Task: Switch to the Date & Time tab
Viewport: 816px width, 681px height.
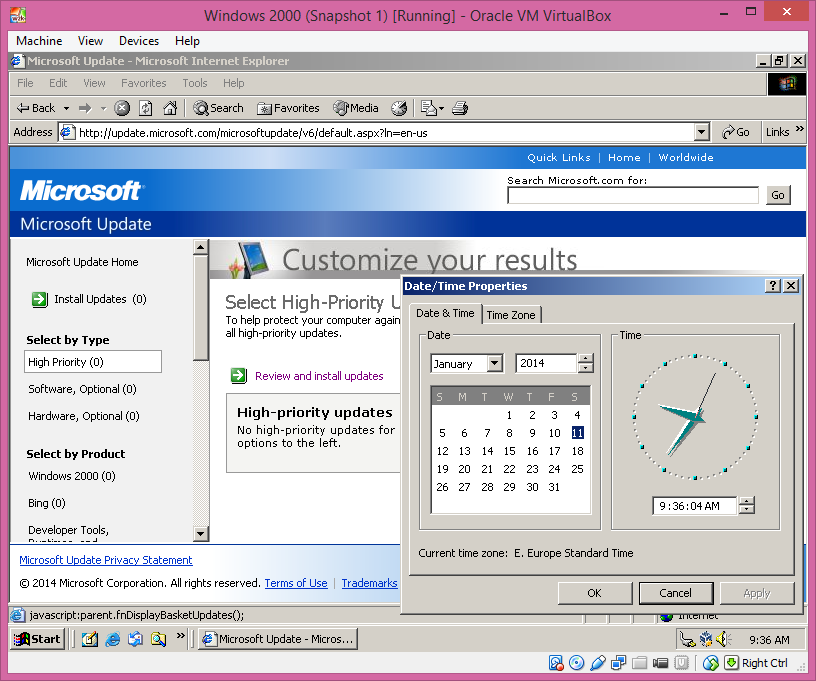Action: 445,313
